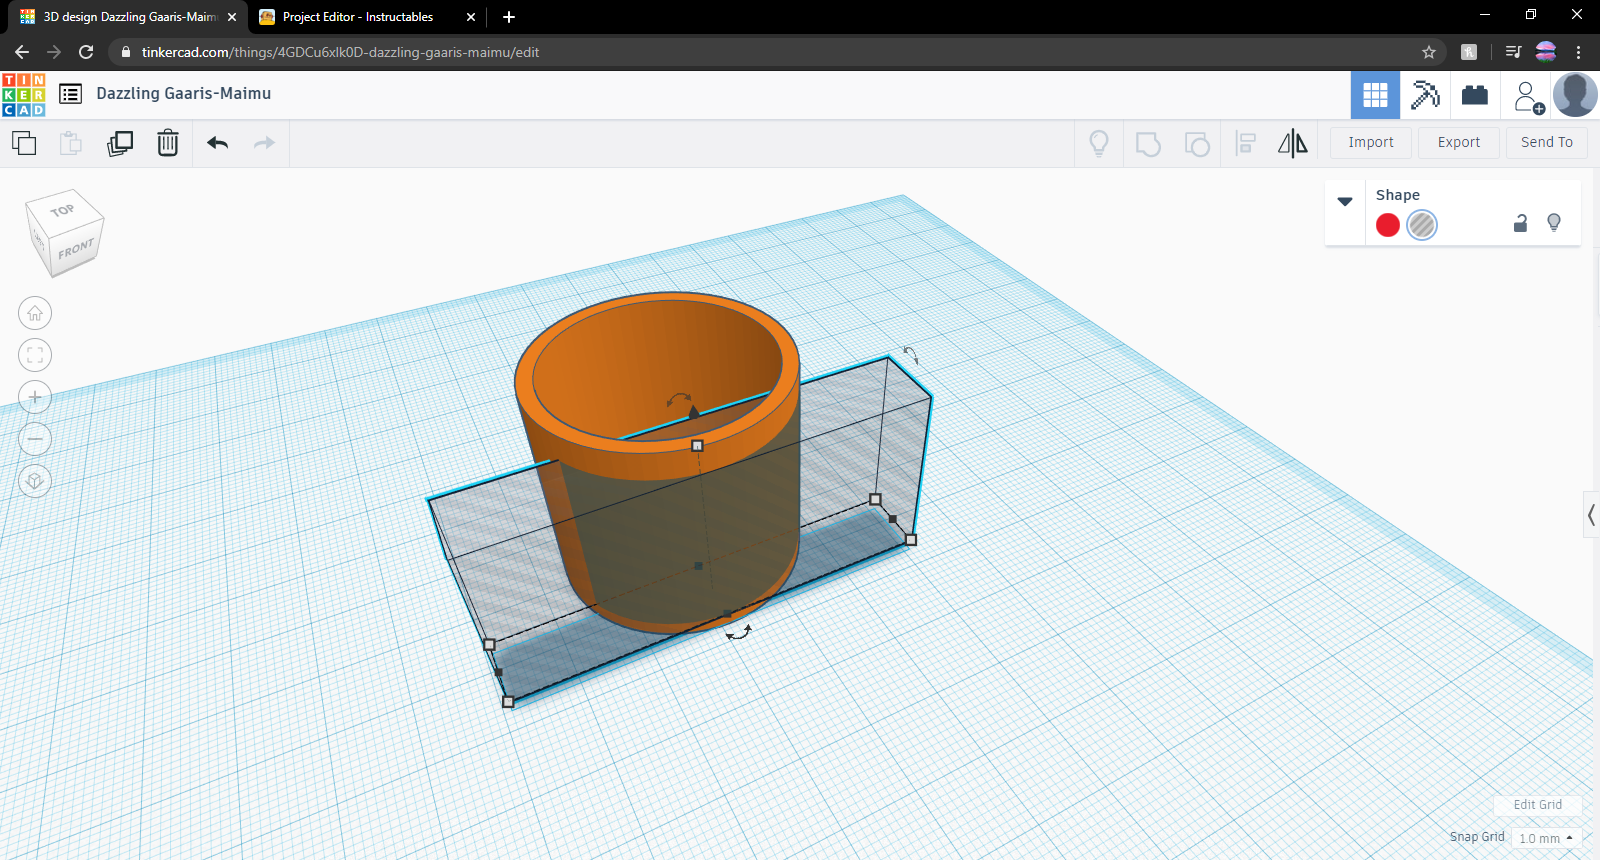
Task: Click the Fit all in view icon
Action: click(35, 355)
